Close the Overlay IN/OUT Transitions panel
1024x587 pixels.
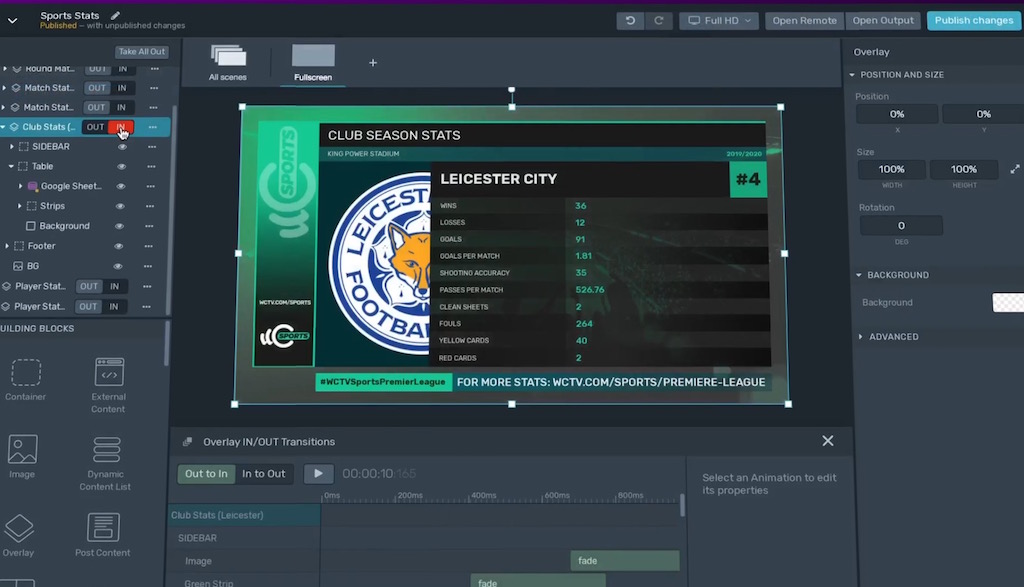[827, 441]
